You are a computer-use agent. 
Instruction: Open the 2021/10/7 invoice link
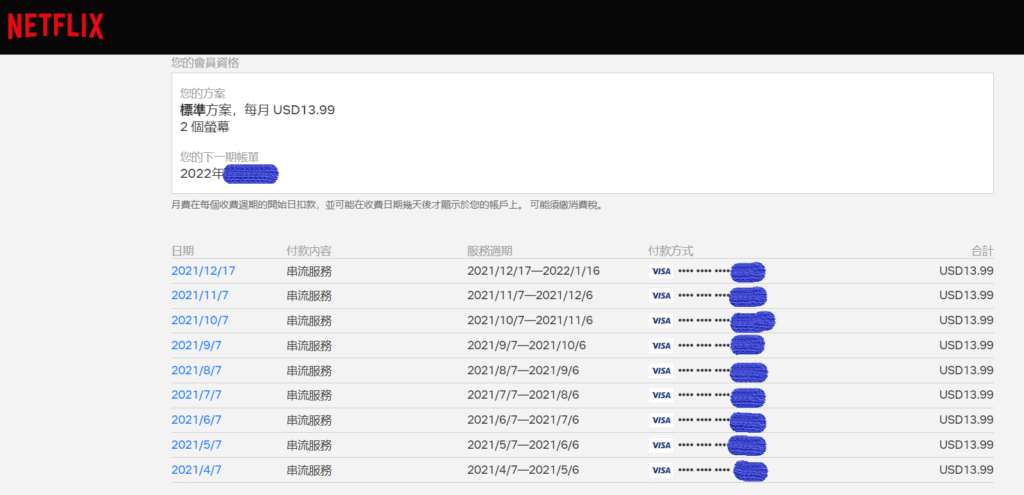pyautogui.click(x=200, y=320)
